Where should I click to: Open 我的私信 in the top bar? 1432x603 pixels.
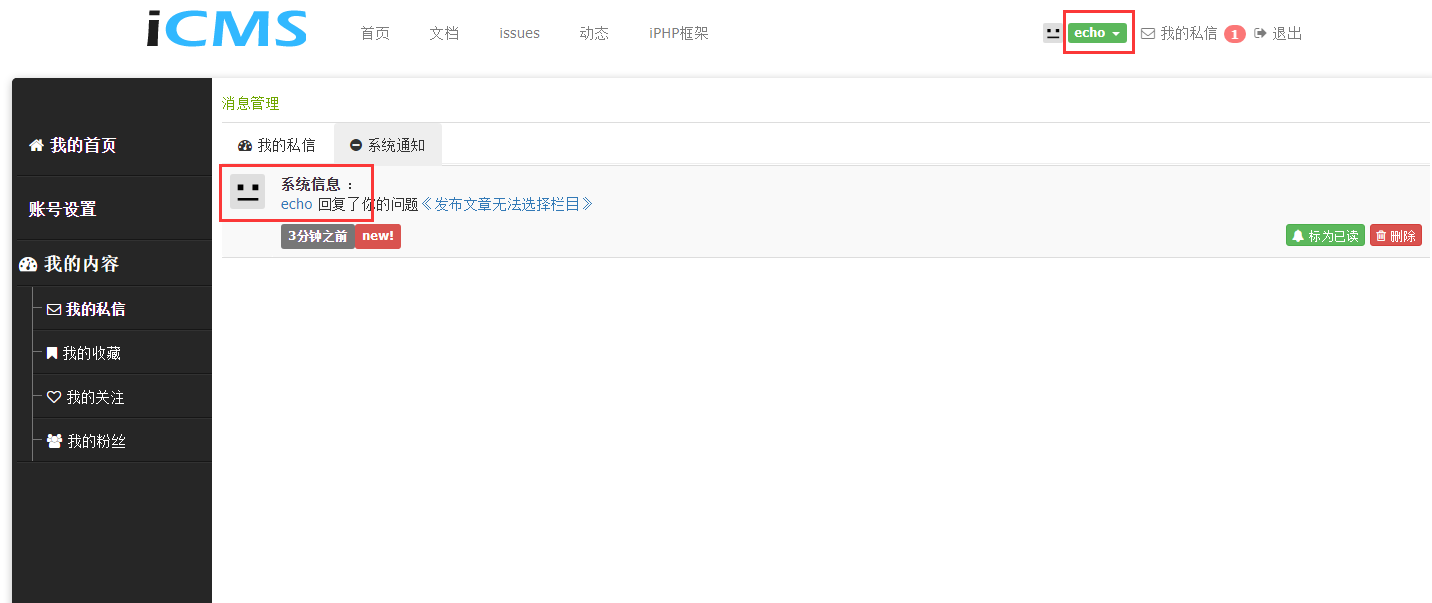coord(1188,33)
